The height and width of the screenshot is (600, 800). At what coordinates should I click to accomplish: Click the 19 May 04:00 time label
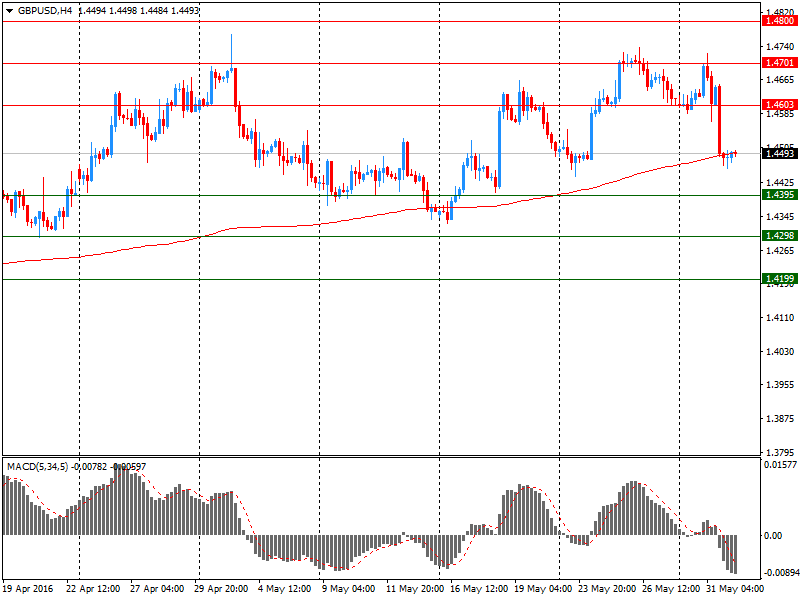click(543, 589)
